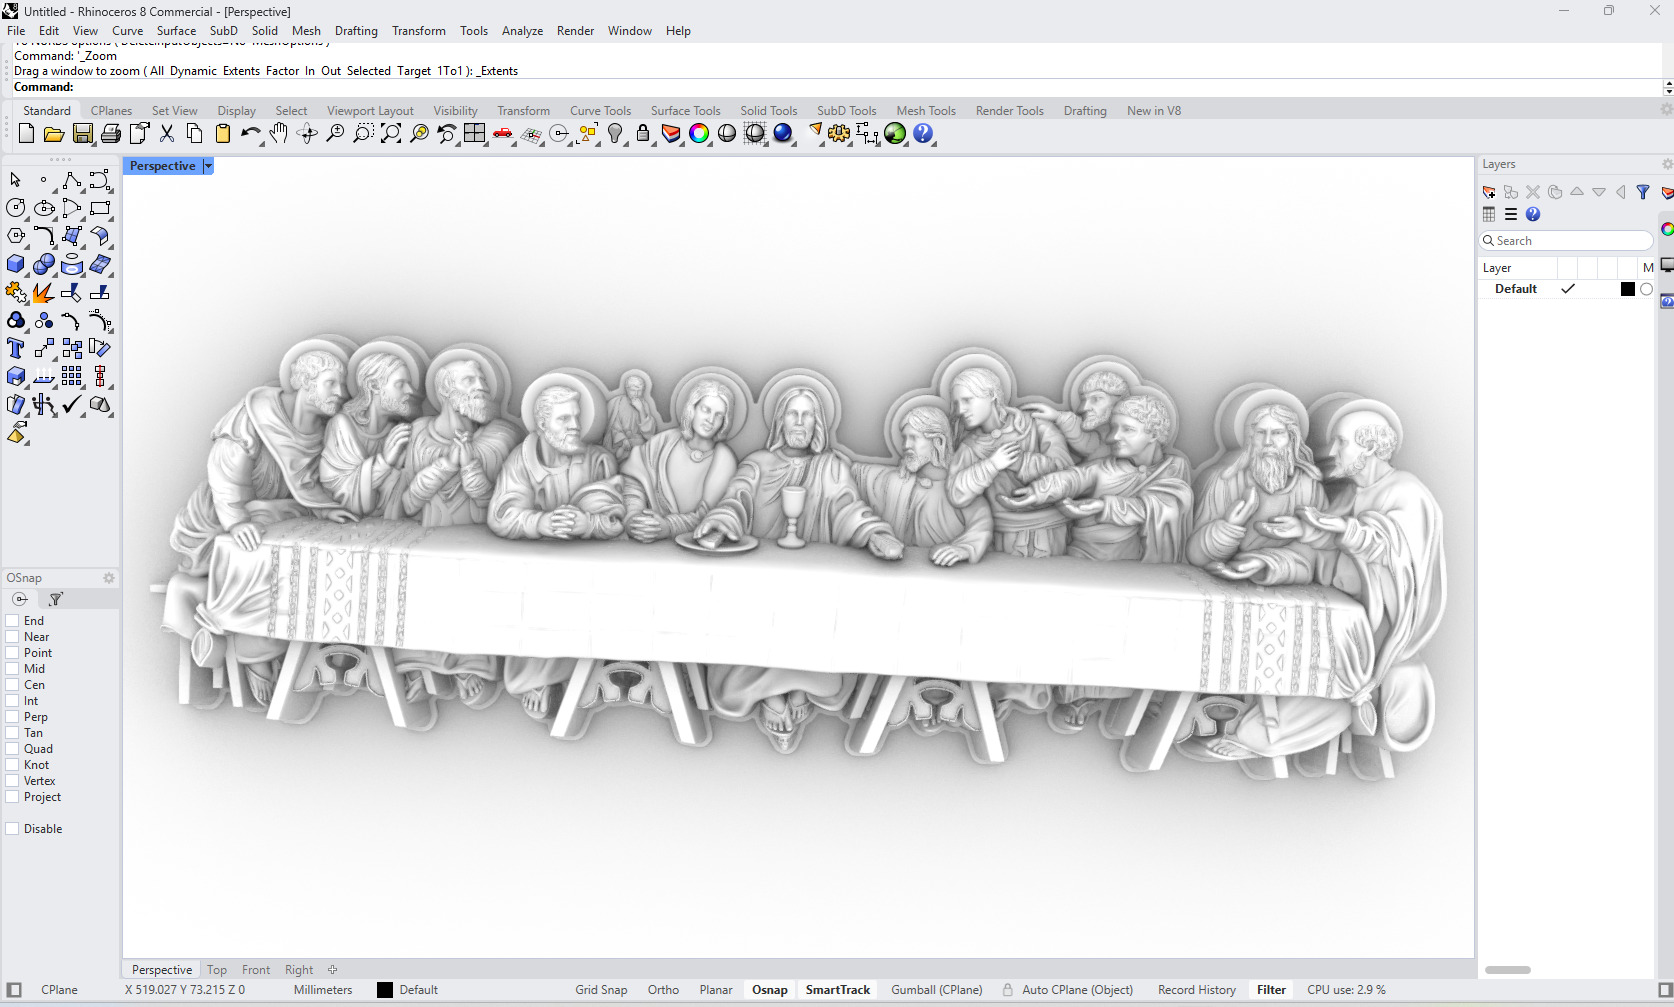1674x1007 pixels.
Task: Click the Boolean union spheres tool
Action: (44, 264)
